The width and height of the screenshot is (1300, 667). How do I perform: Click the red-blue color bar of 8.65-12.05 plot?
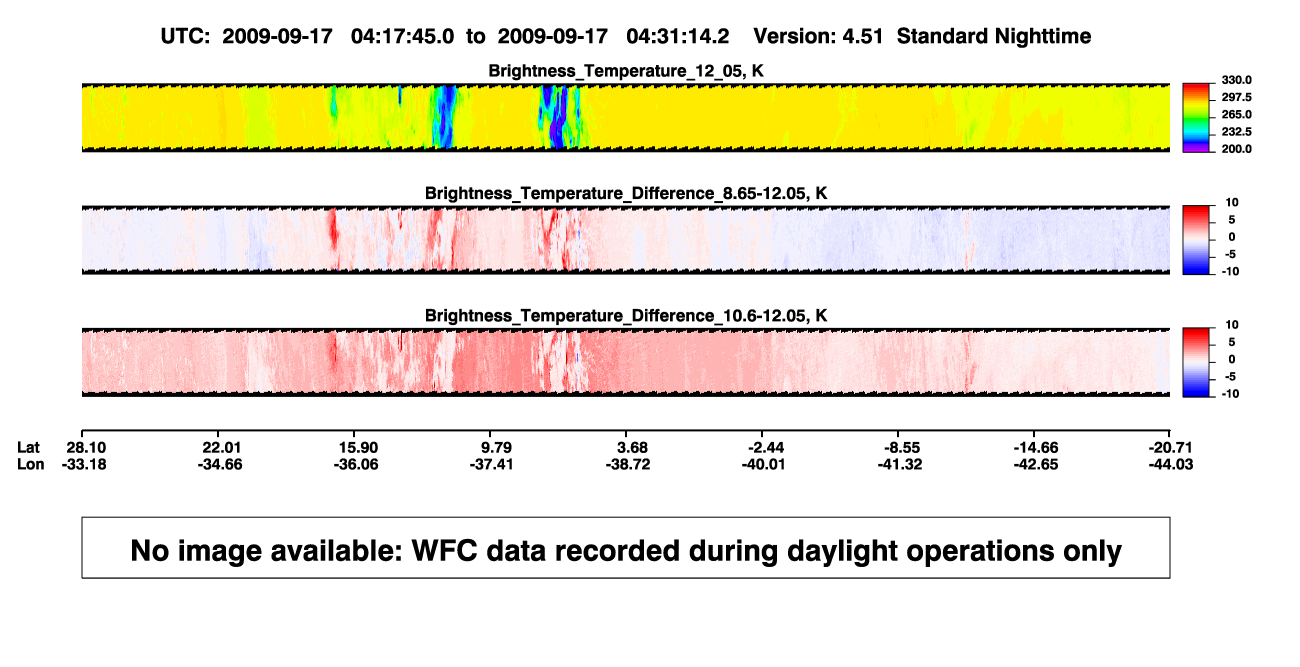tap(1196, 240)
